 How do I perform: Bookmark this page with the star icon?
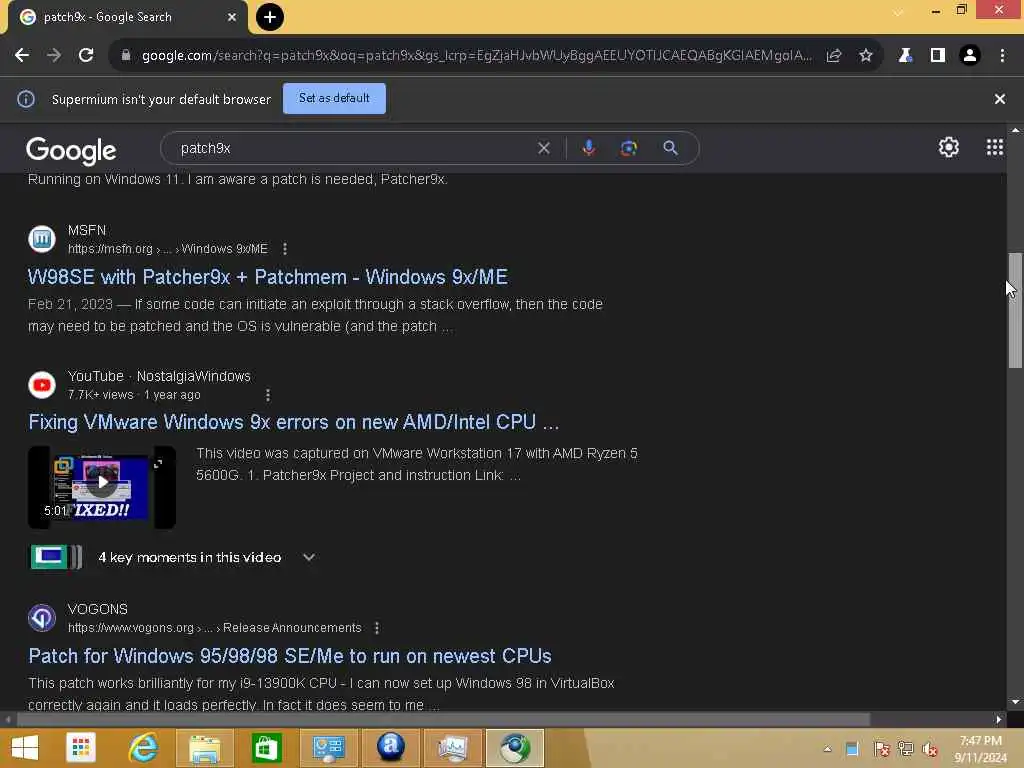click(x=866, y=56)
